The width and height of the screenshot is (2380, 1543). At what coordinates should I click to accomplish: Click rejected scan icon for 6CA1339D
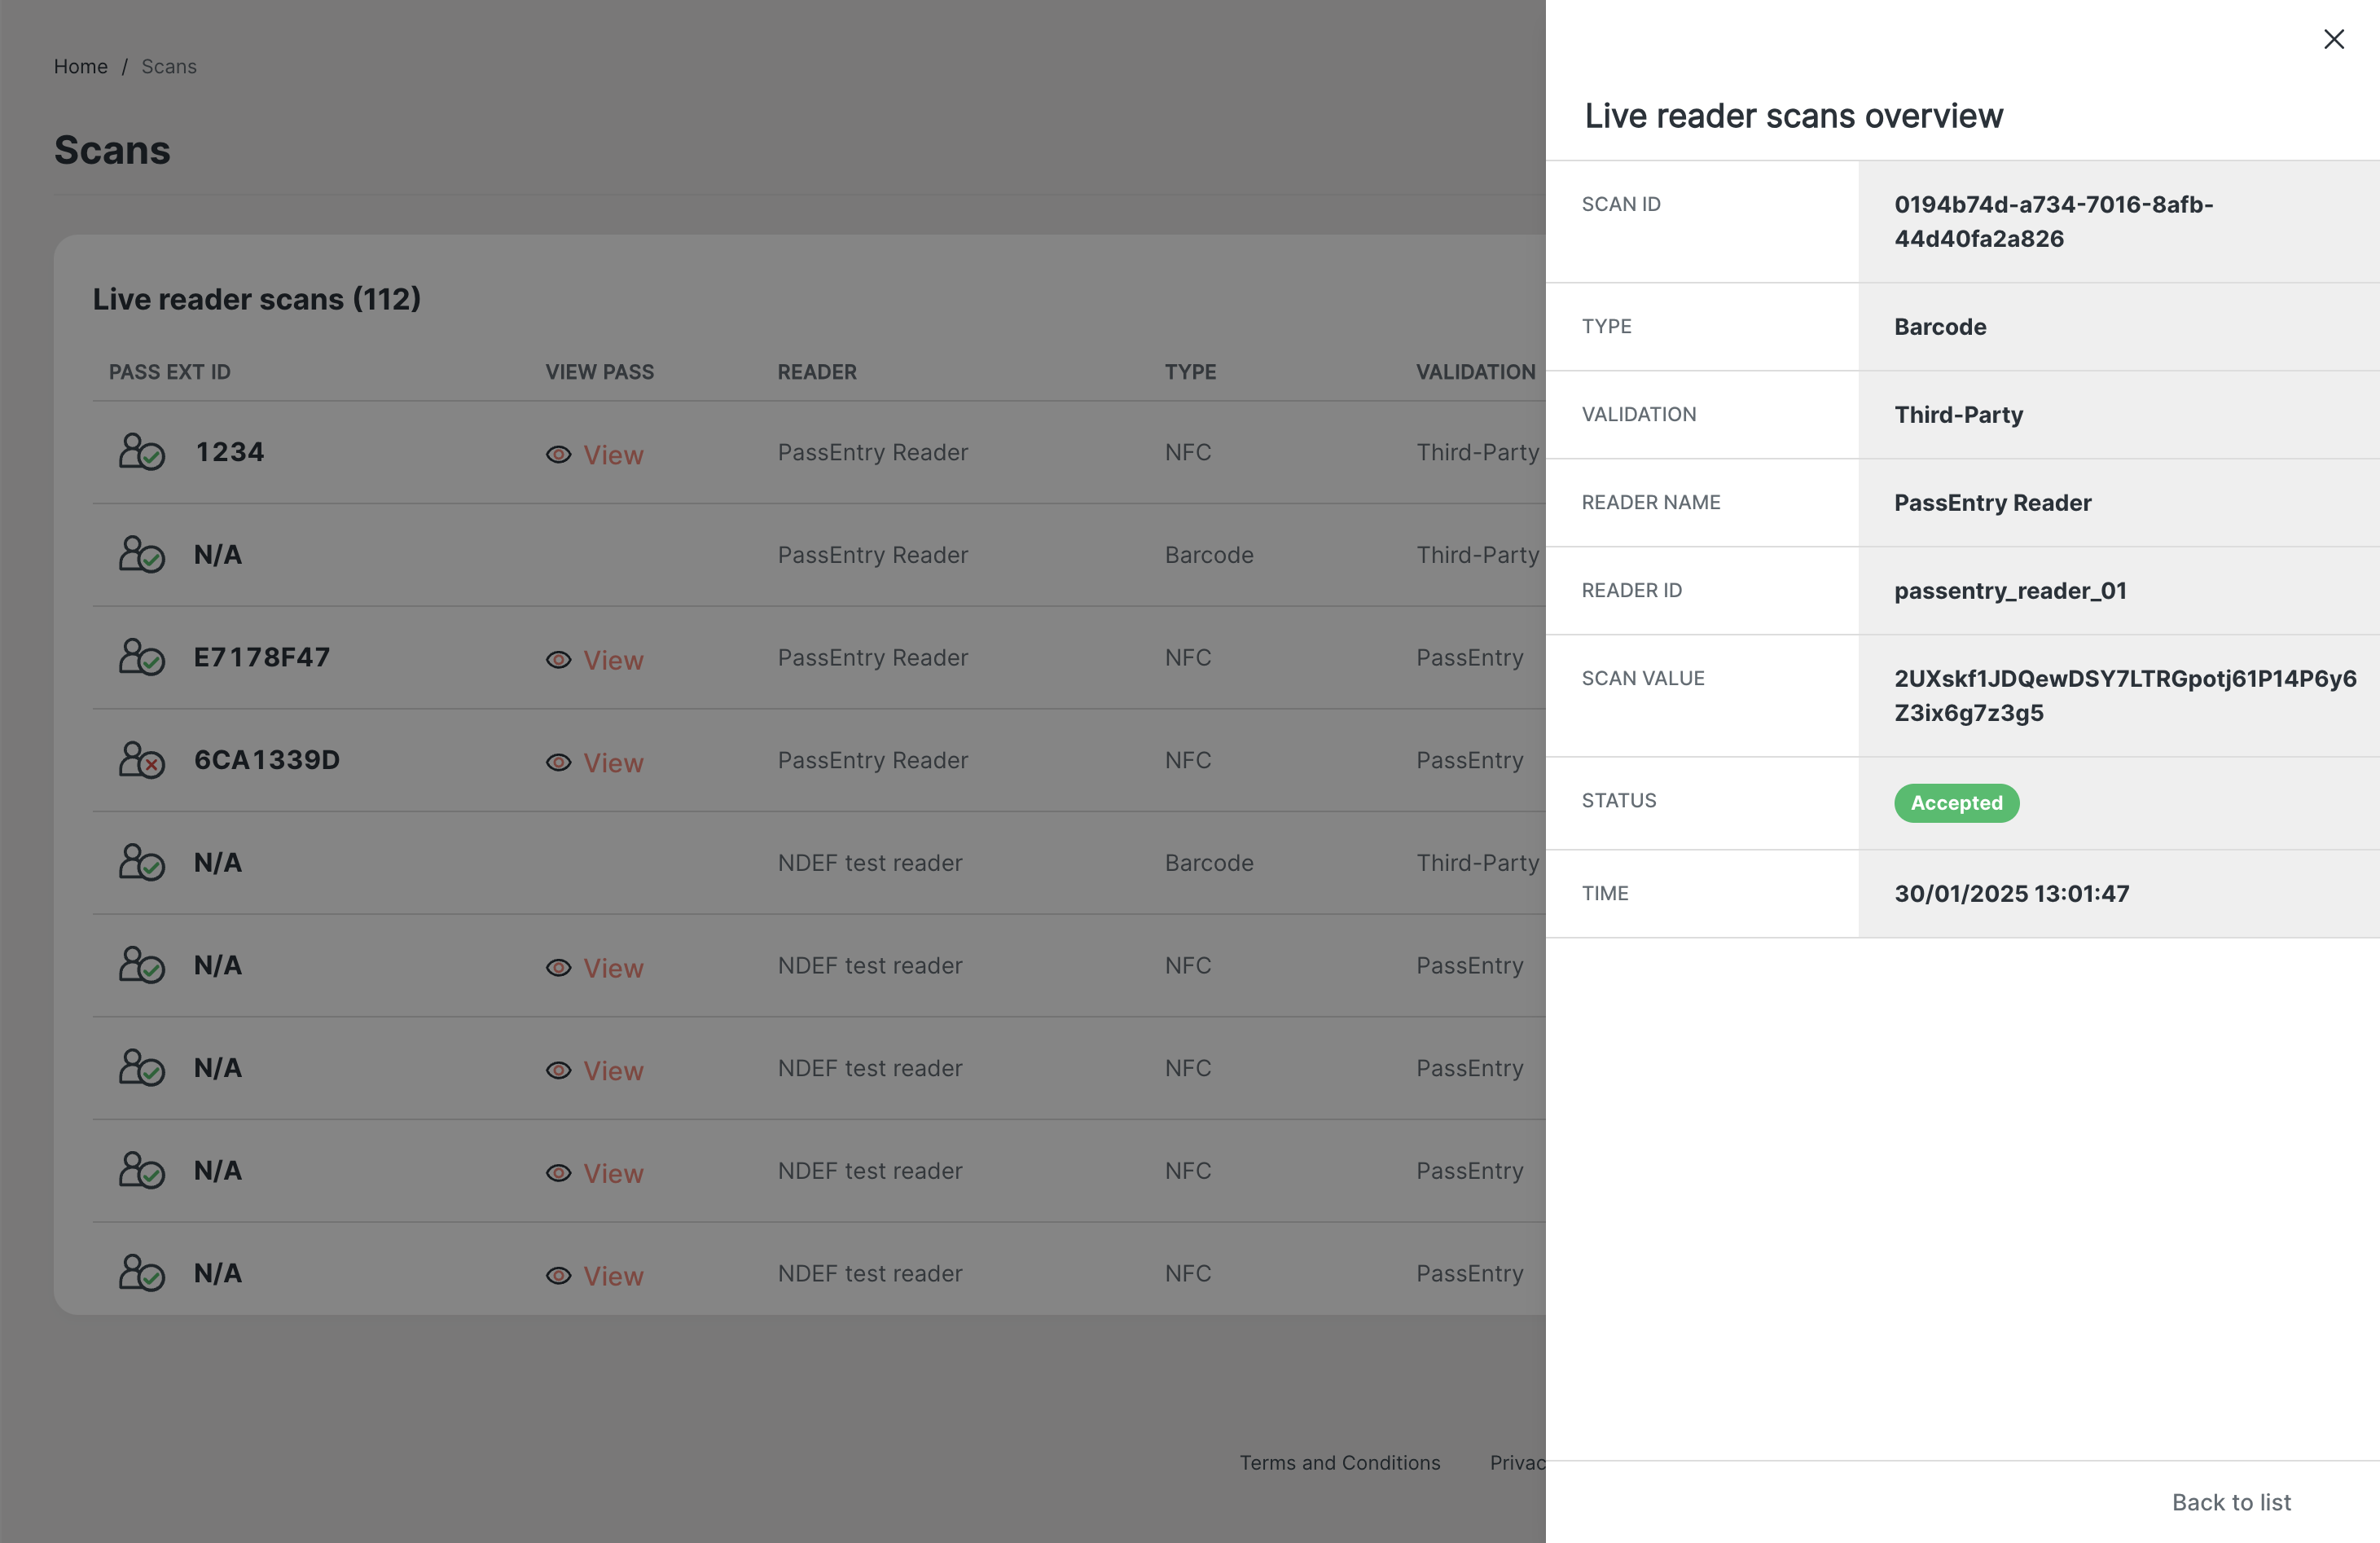(141, 760)
